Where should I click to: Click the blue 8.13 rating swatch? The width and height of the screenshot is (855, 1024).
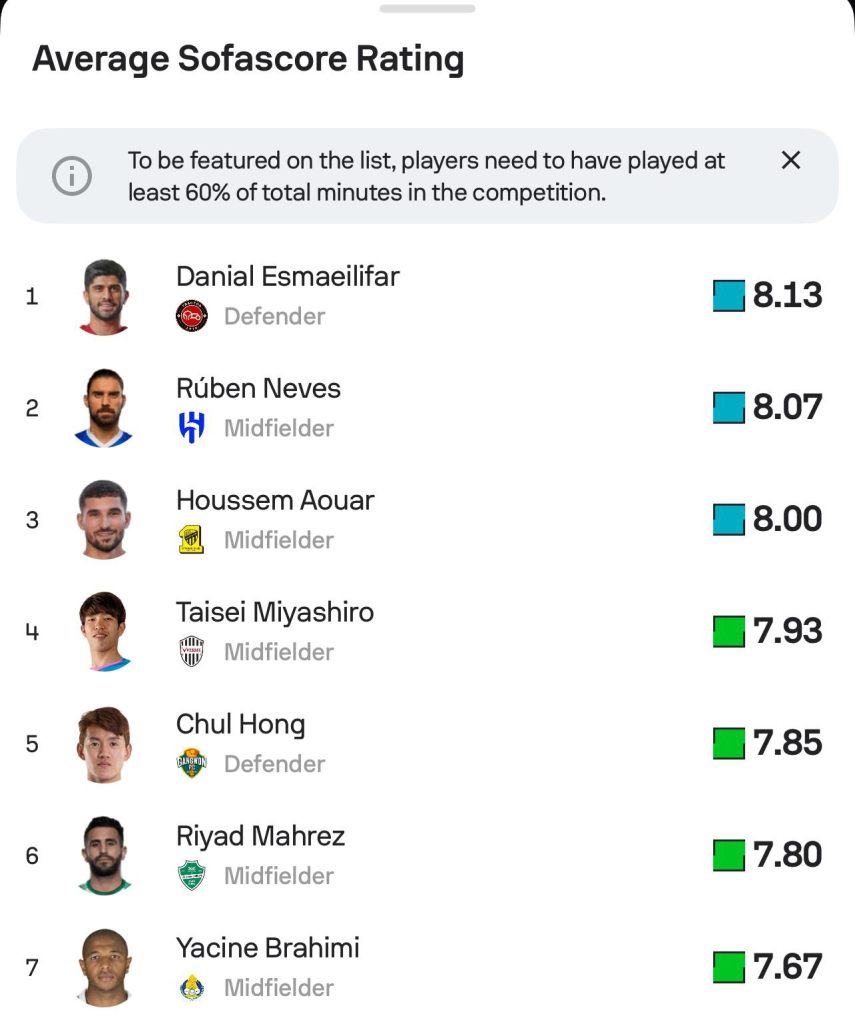pyautogui.click(x=729, y=296)
